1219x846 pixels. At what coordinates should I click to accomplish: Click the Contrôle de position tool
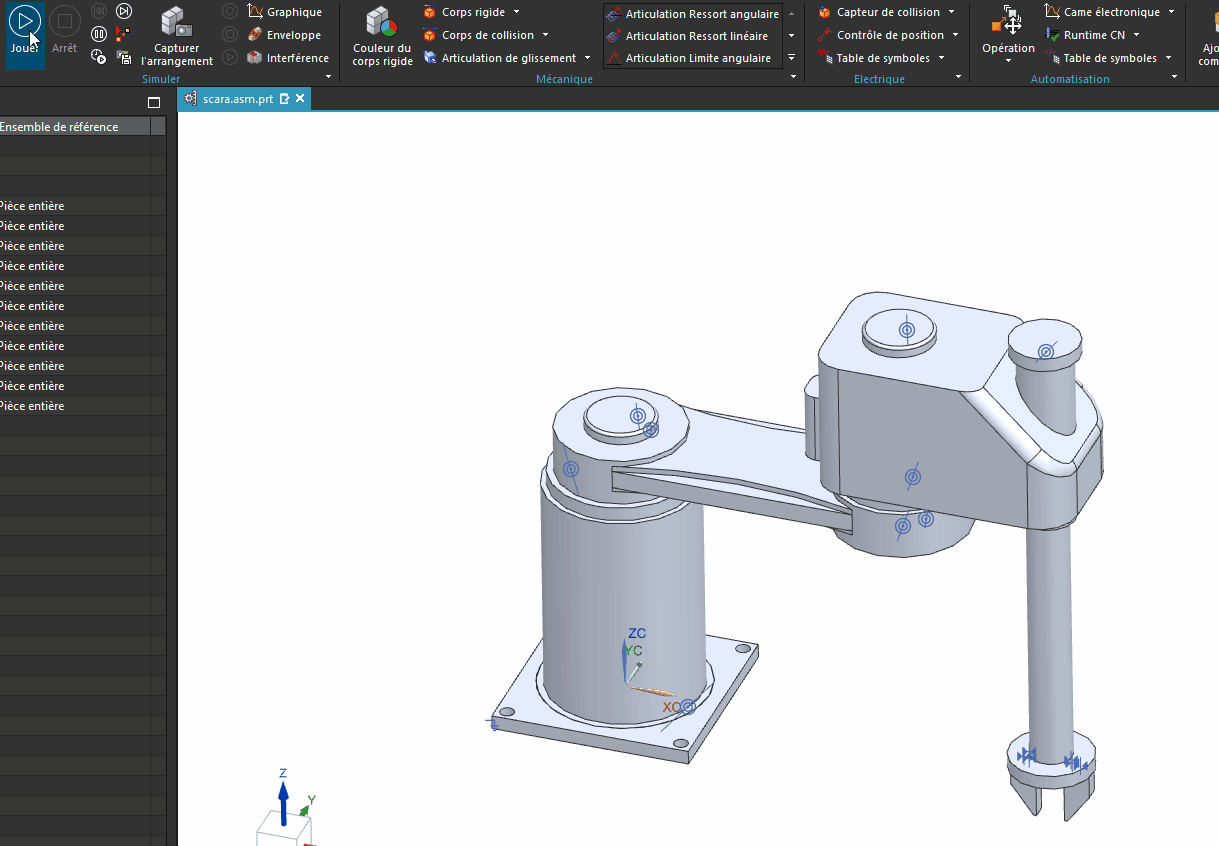pos(881,35)
